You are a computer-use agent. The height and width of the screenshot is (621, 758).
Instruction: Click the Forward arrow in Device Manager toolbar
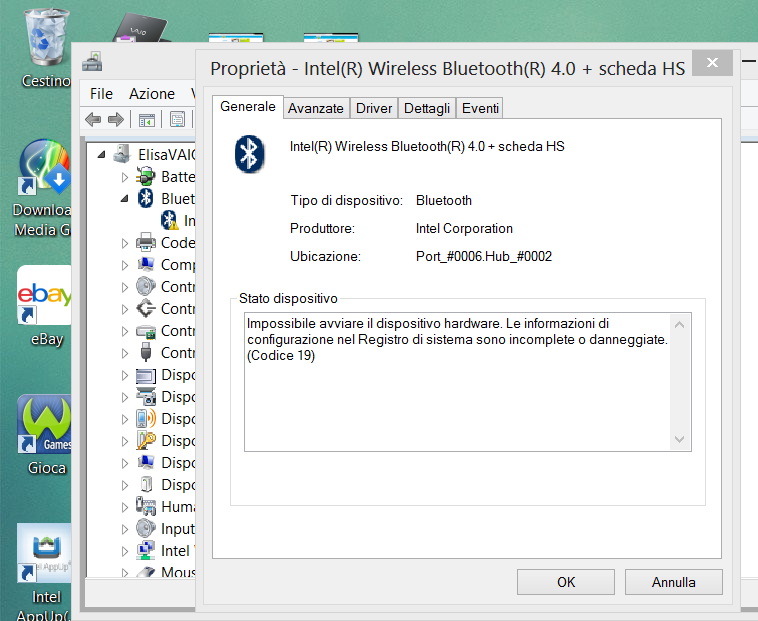click(x=116, y=119)
